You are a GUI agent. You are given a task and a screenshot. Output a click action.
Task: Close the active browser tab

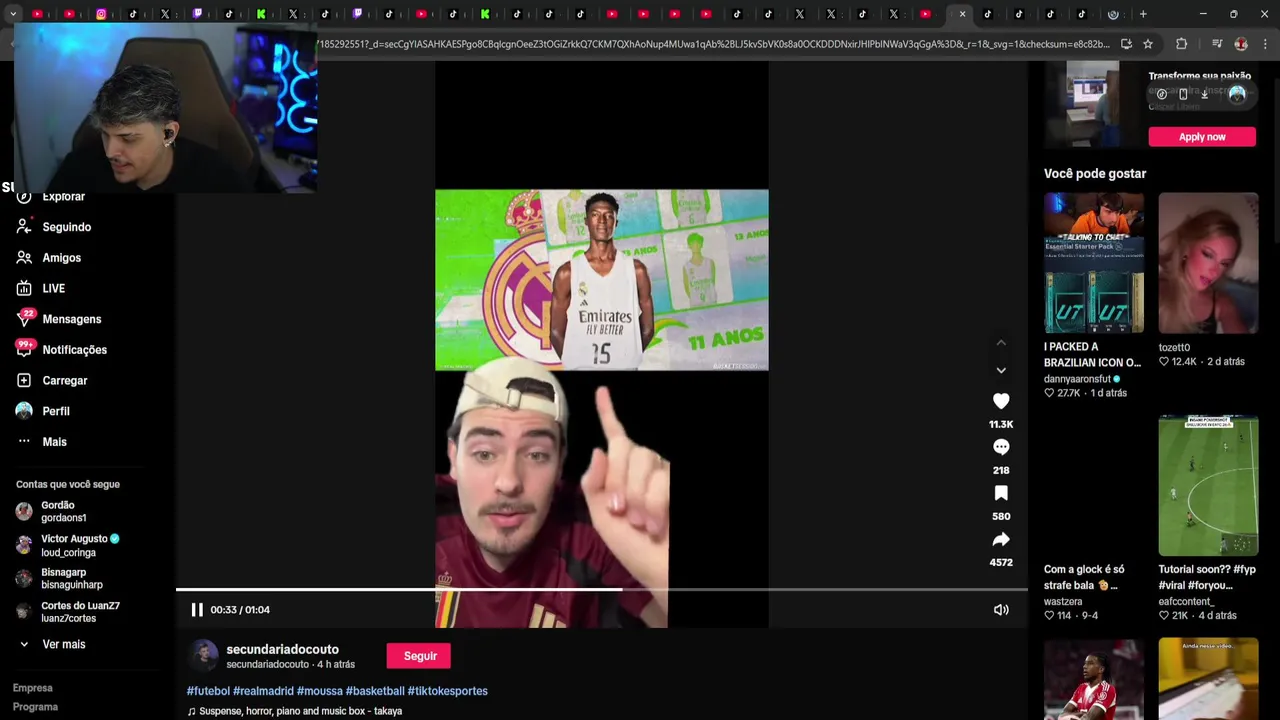[x=962, y=14]
